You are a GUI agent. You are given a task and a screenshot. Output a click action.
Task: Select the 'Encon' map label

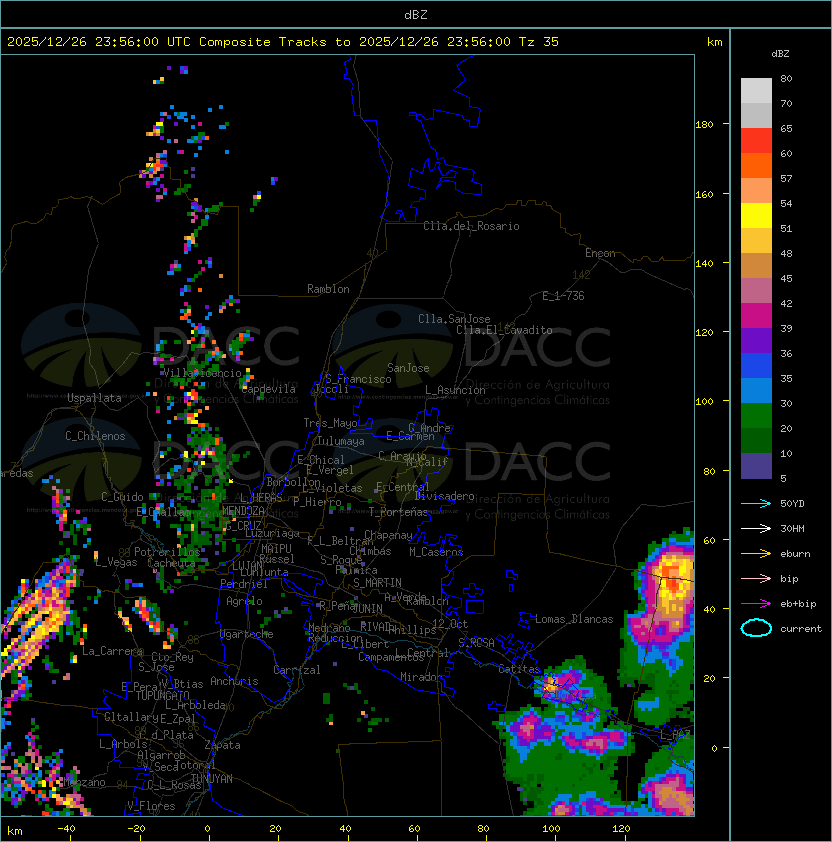[600, 253]
